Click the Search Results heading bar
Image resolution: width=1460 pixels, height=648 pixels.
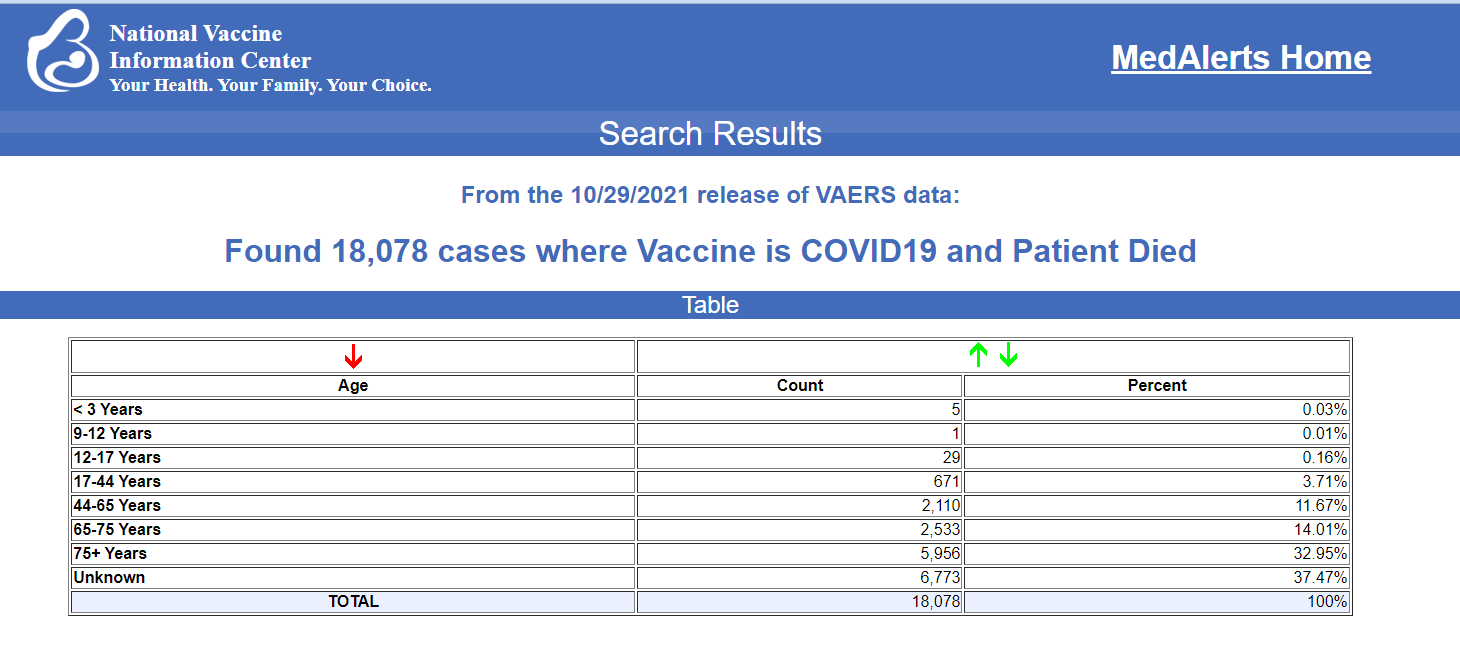730,133
